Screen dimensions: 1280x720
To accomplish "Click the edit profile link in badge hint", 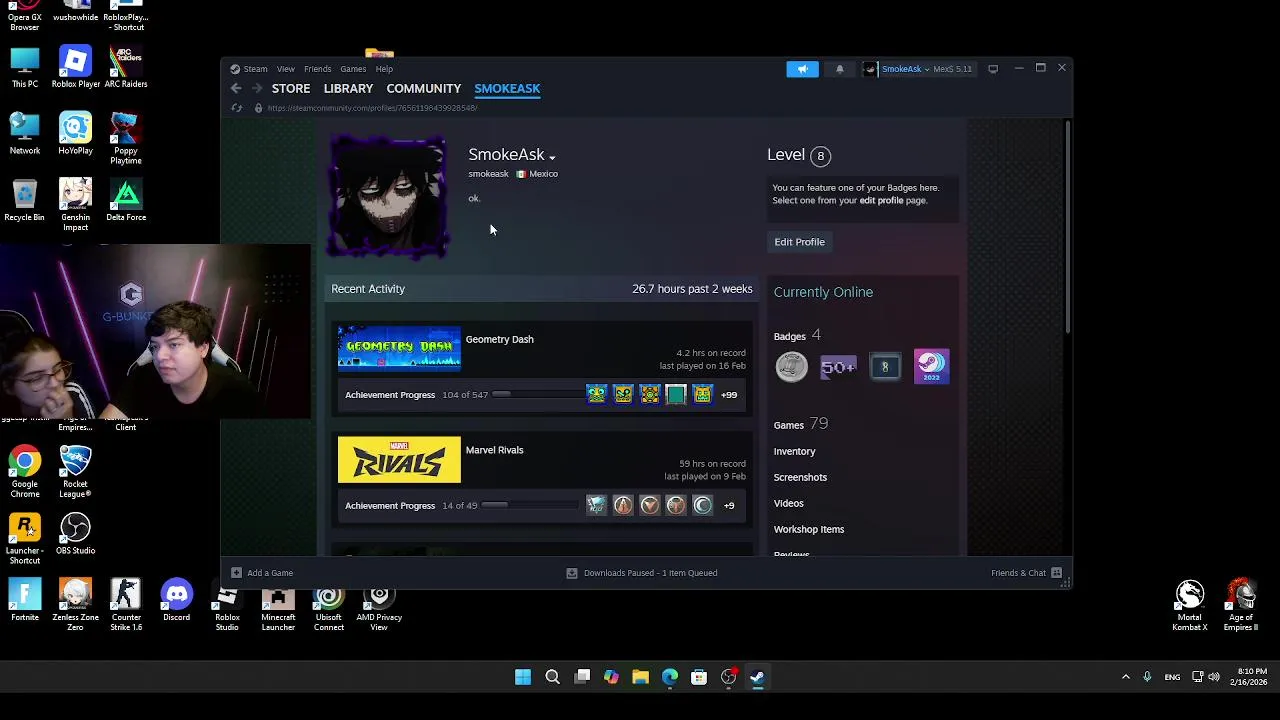I will click(881, 200).
